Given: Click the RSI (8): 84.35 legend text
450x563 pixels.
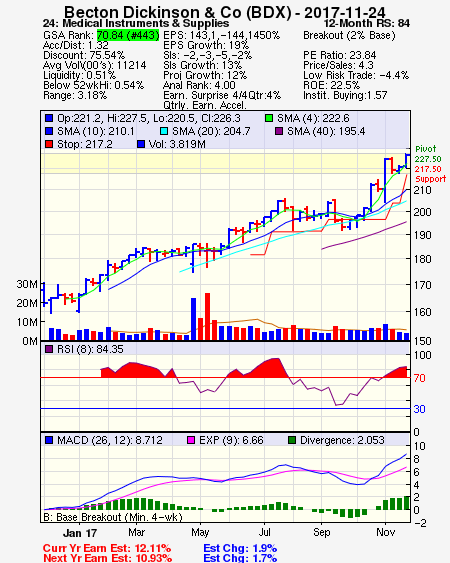Looking at the screenshot, I should tap(90, 349).
